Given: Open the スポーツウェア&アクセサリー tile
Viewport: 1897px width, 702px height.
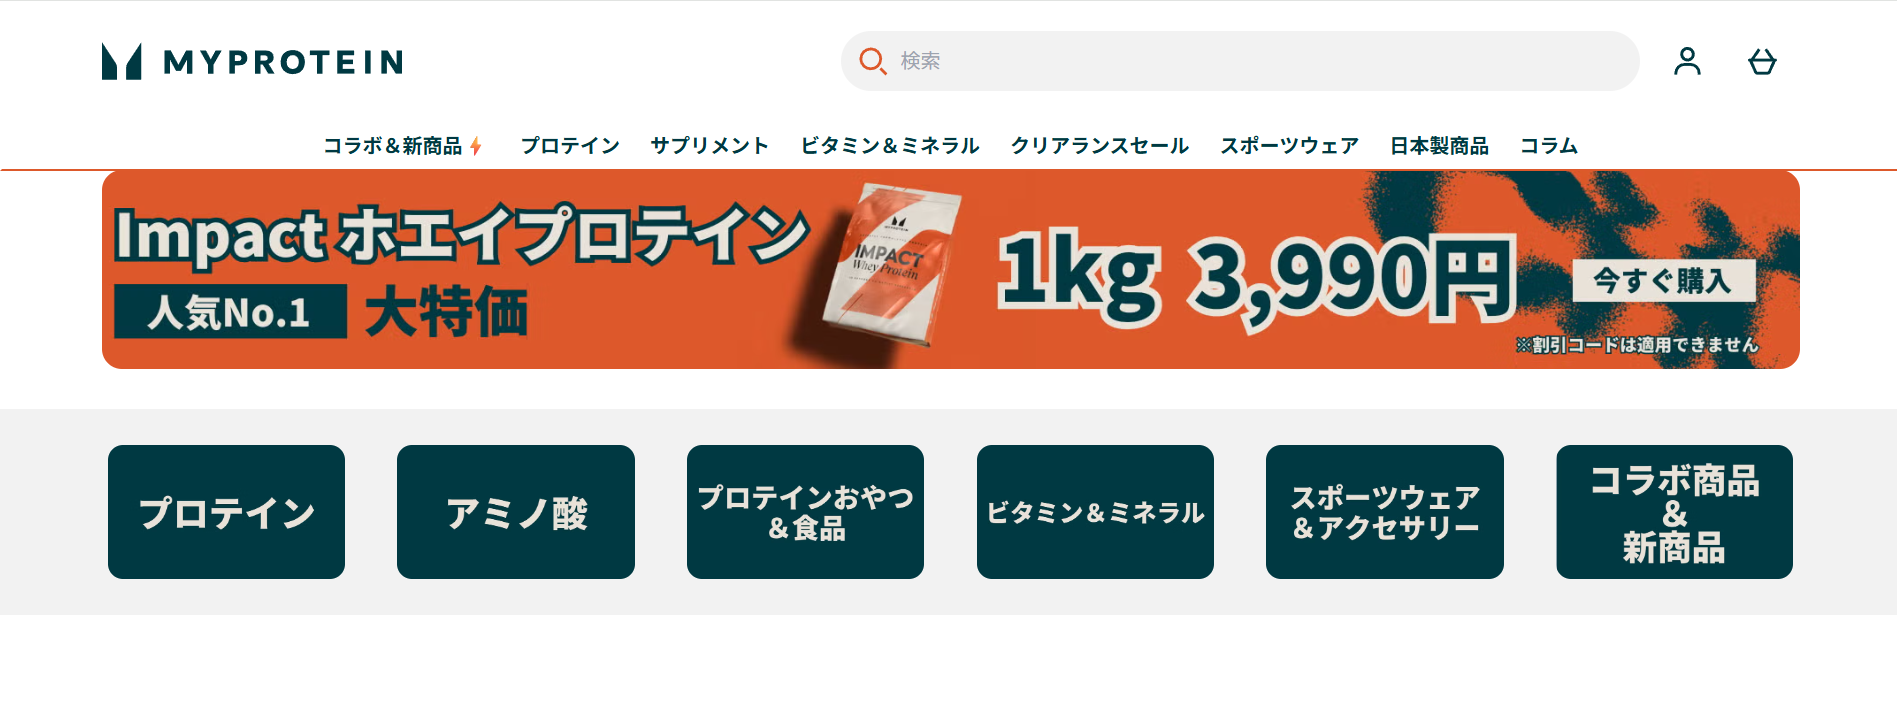Looking at the screenshot, I should (x=1385, y=512).
